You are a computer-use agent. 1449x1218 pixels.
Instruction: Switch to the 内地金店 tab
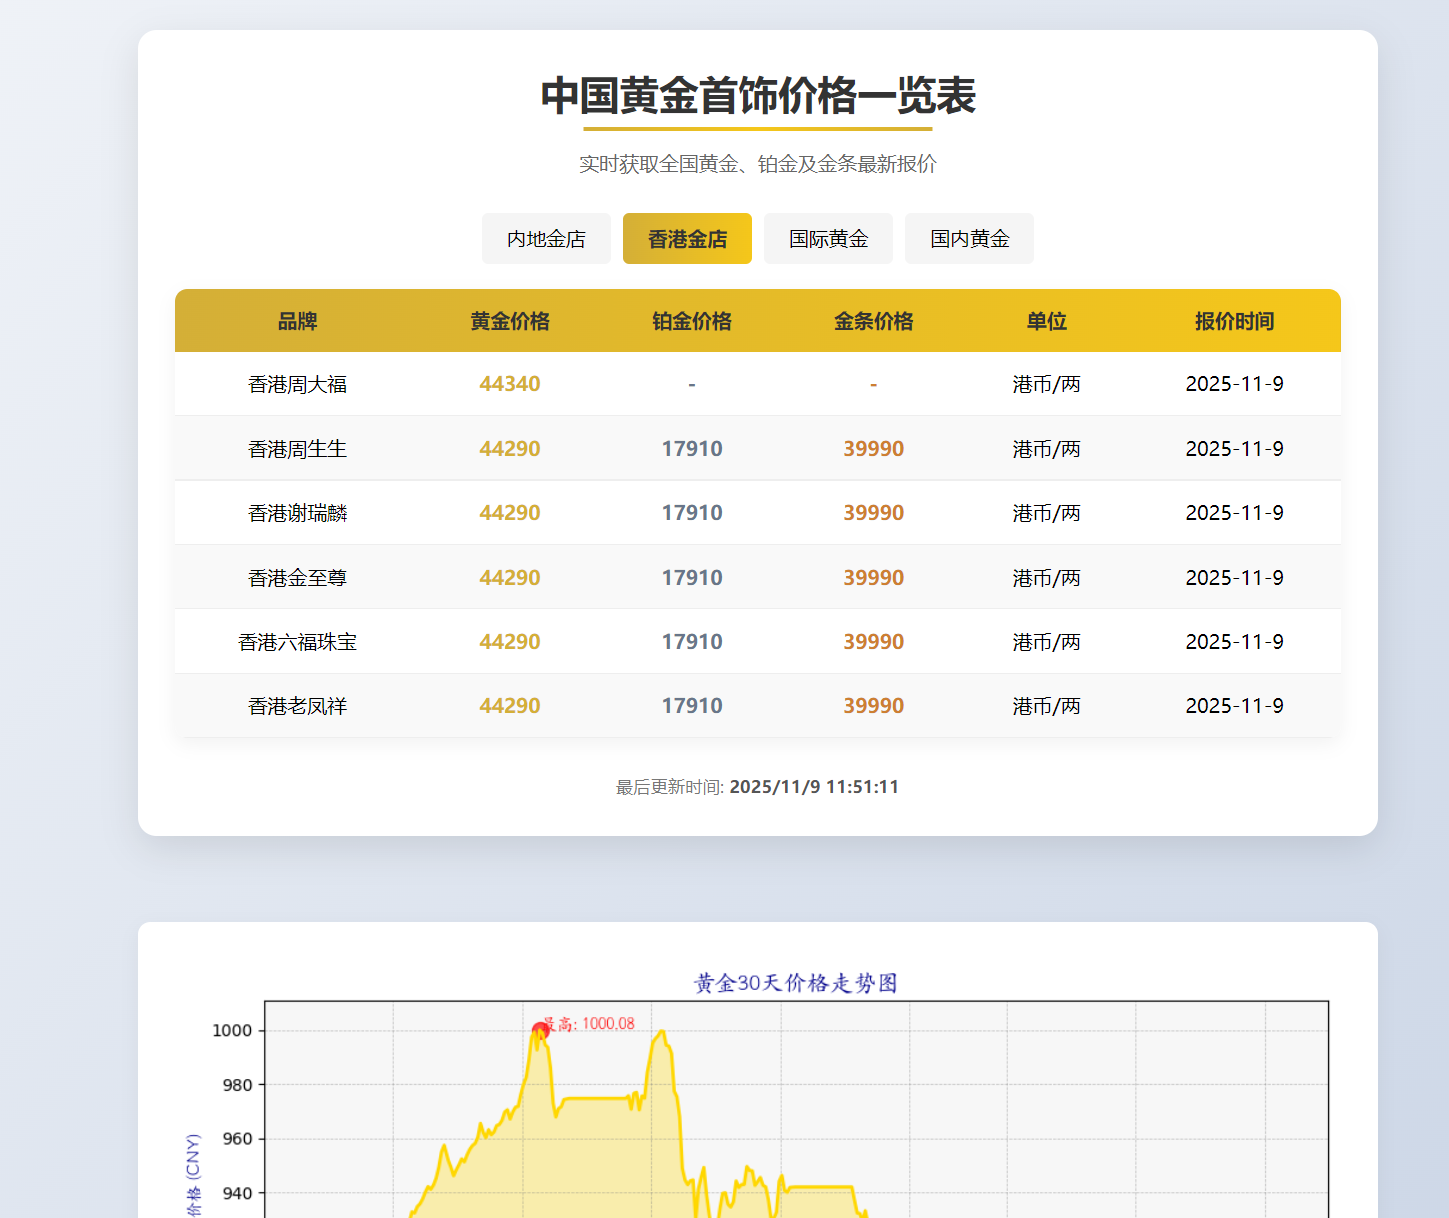546,238
